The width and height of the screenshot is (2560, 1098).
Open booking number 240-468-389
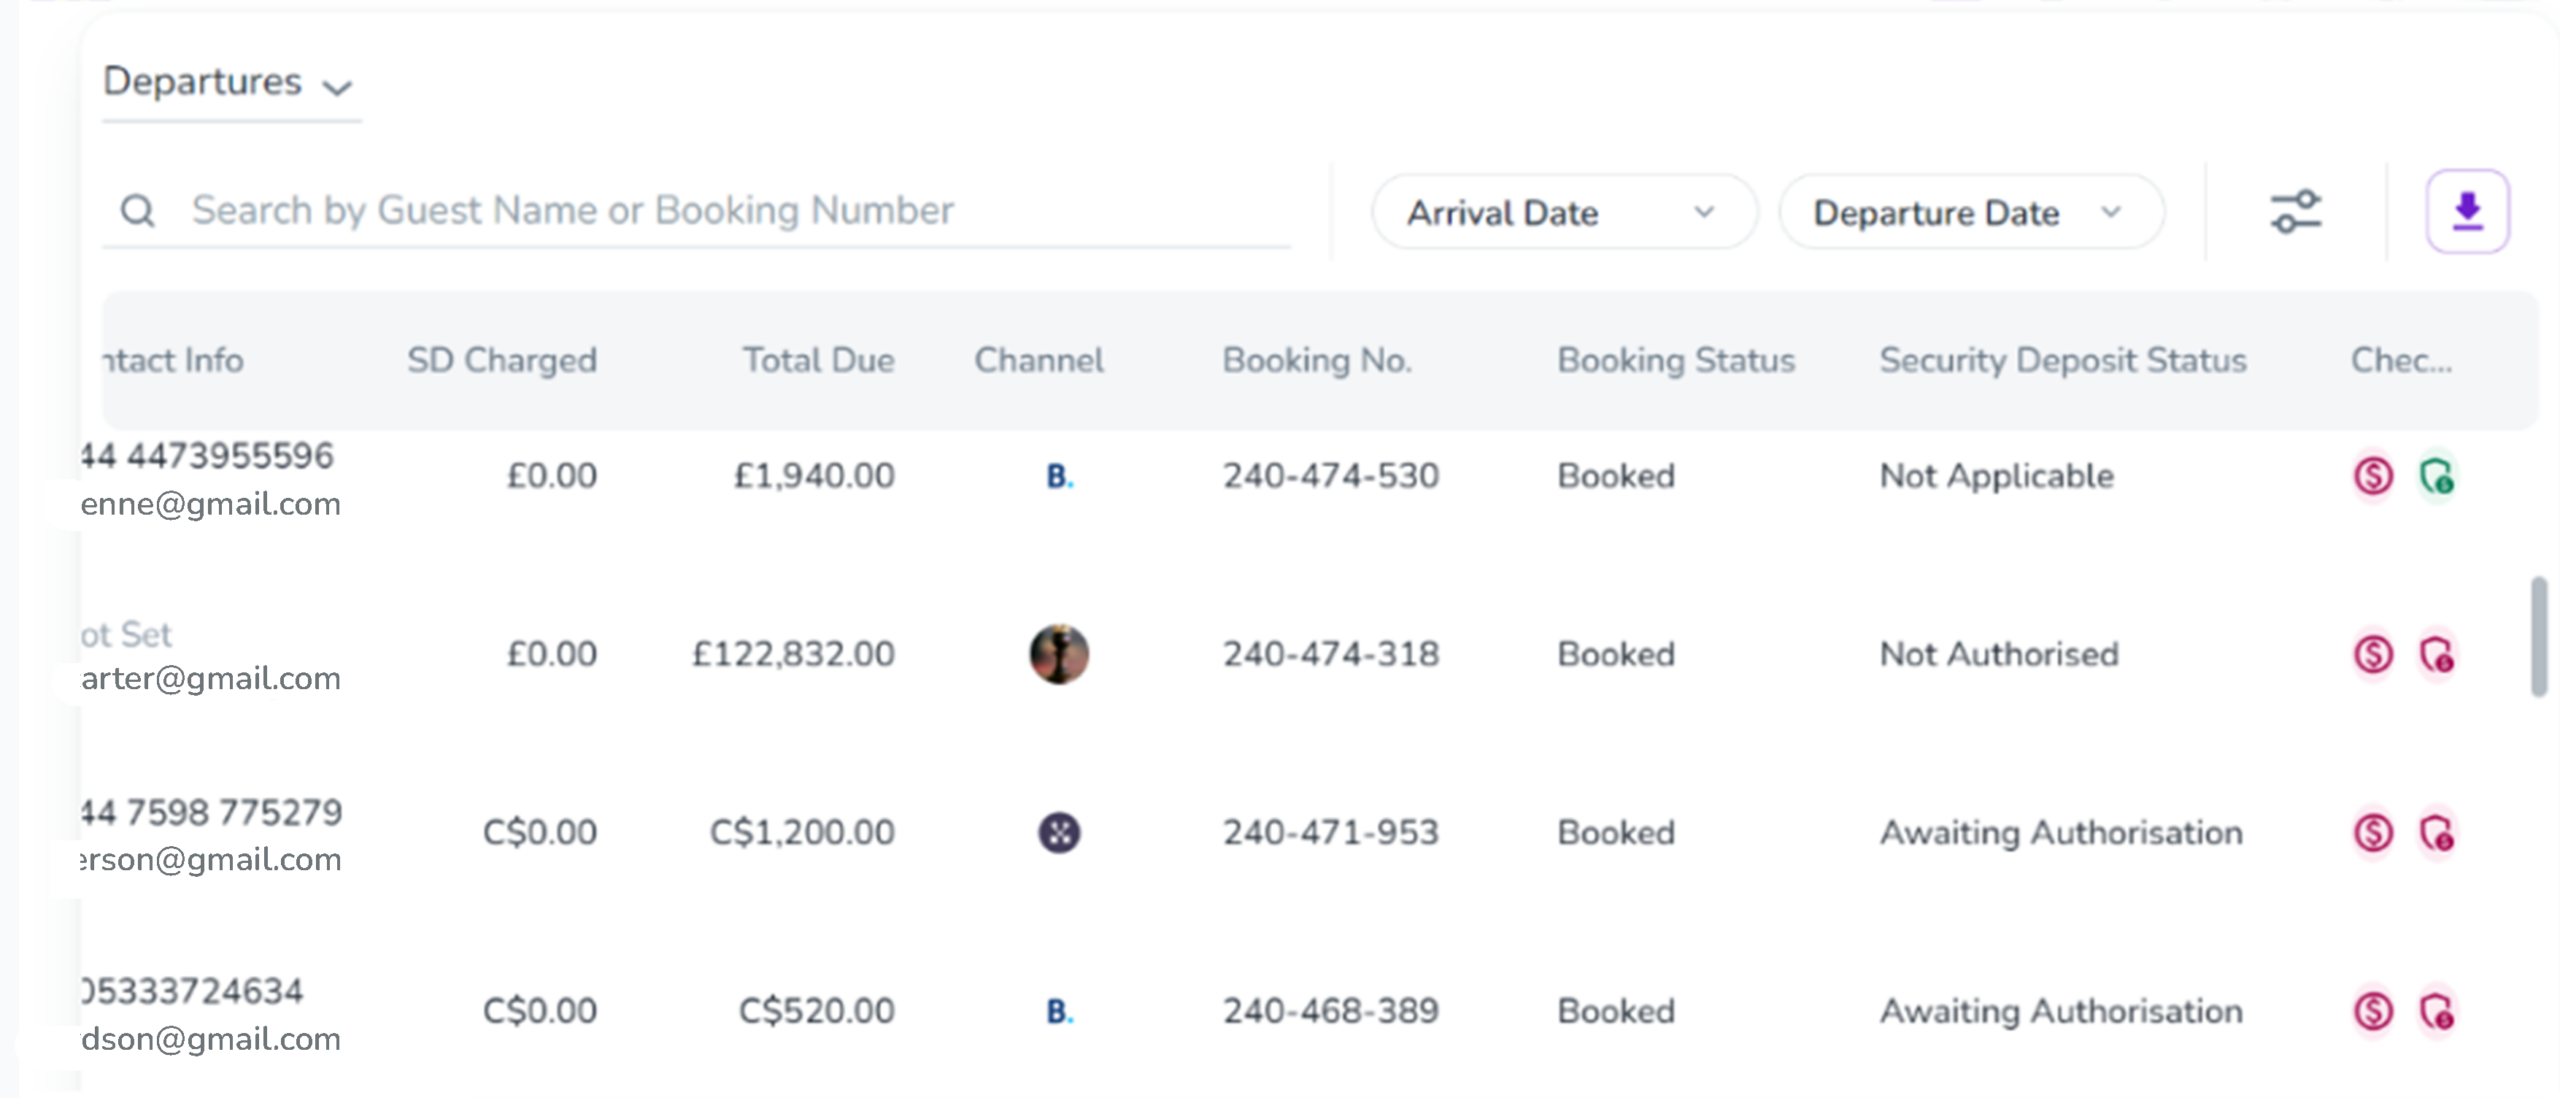1330,1011
